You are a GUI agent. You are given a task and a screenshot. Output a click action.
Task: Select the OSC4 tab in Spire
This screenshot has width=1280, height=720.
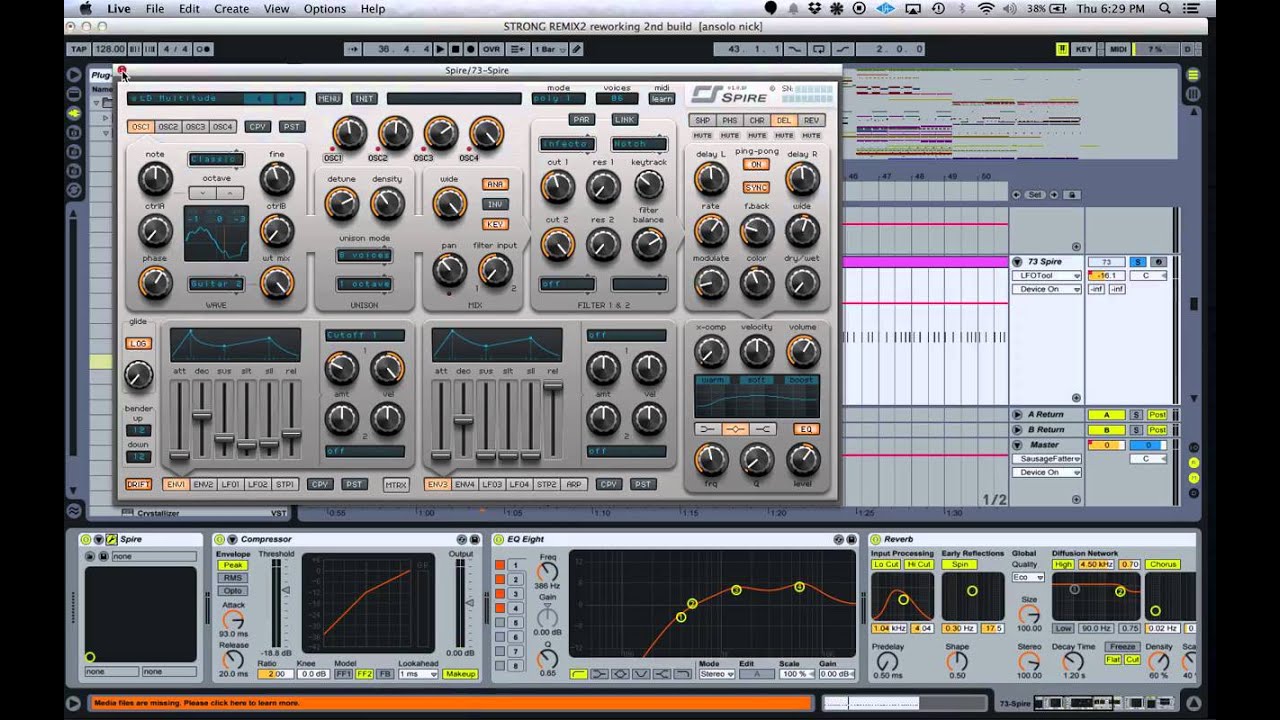point(222,127)
